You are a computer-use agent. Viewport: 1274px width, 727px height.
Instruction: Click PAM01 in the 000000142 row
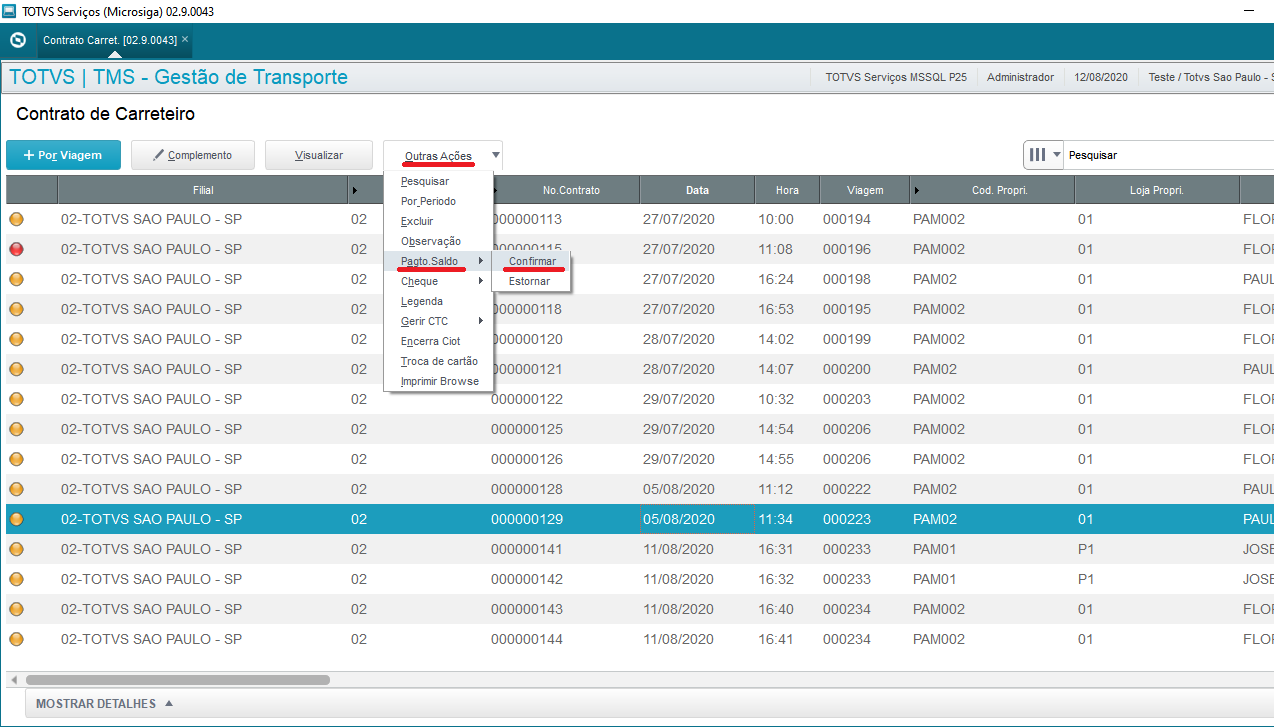coord(935,579)
